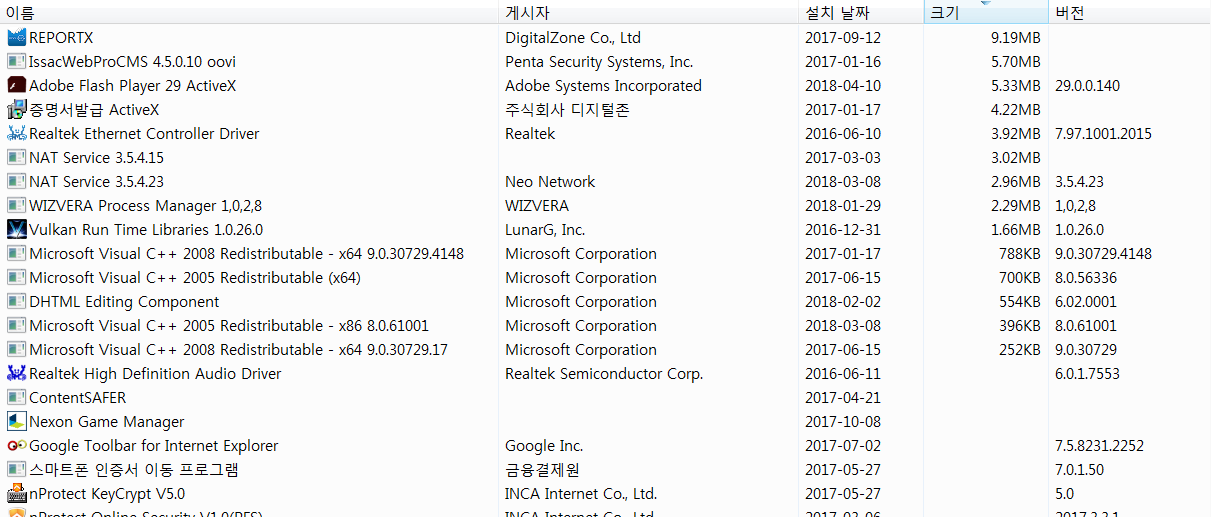
Task: Select the Nexon Game Manager entry
Action: point(106,422)
